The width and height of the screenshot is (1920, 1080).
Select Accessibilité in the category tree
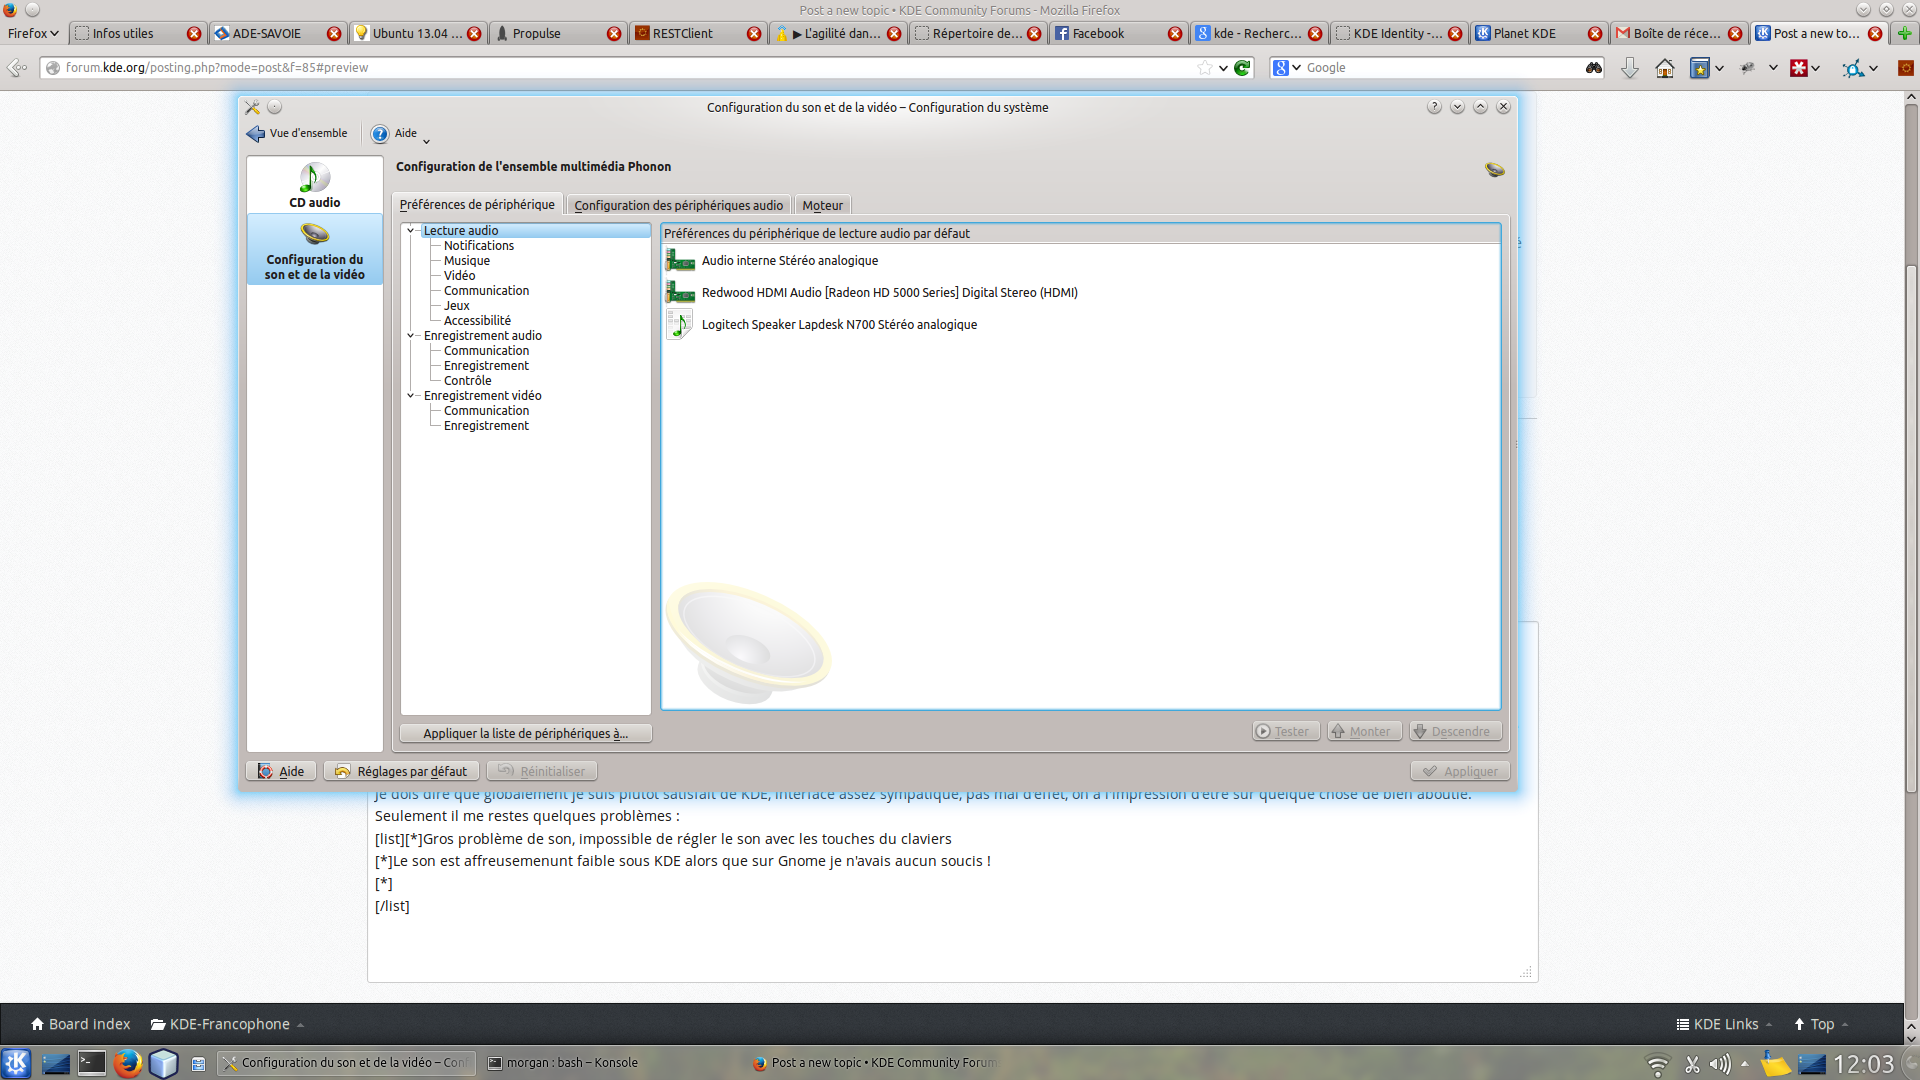coord(477,321)
